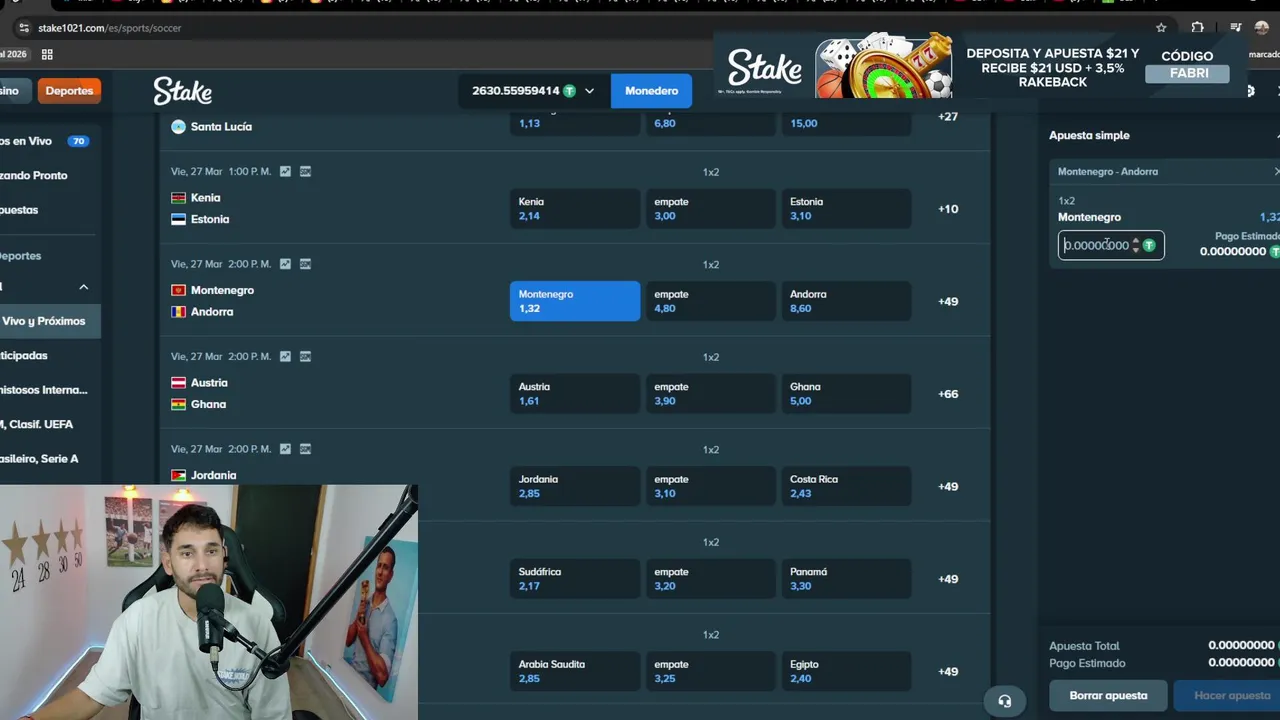Select Estonia 3,10 odds

(x=846, y=209)
